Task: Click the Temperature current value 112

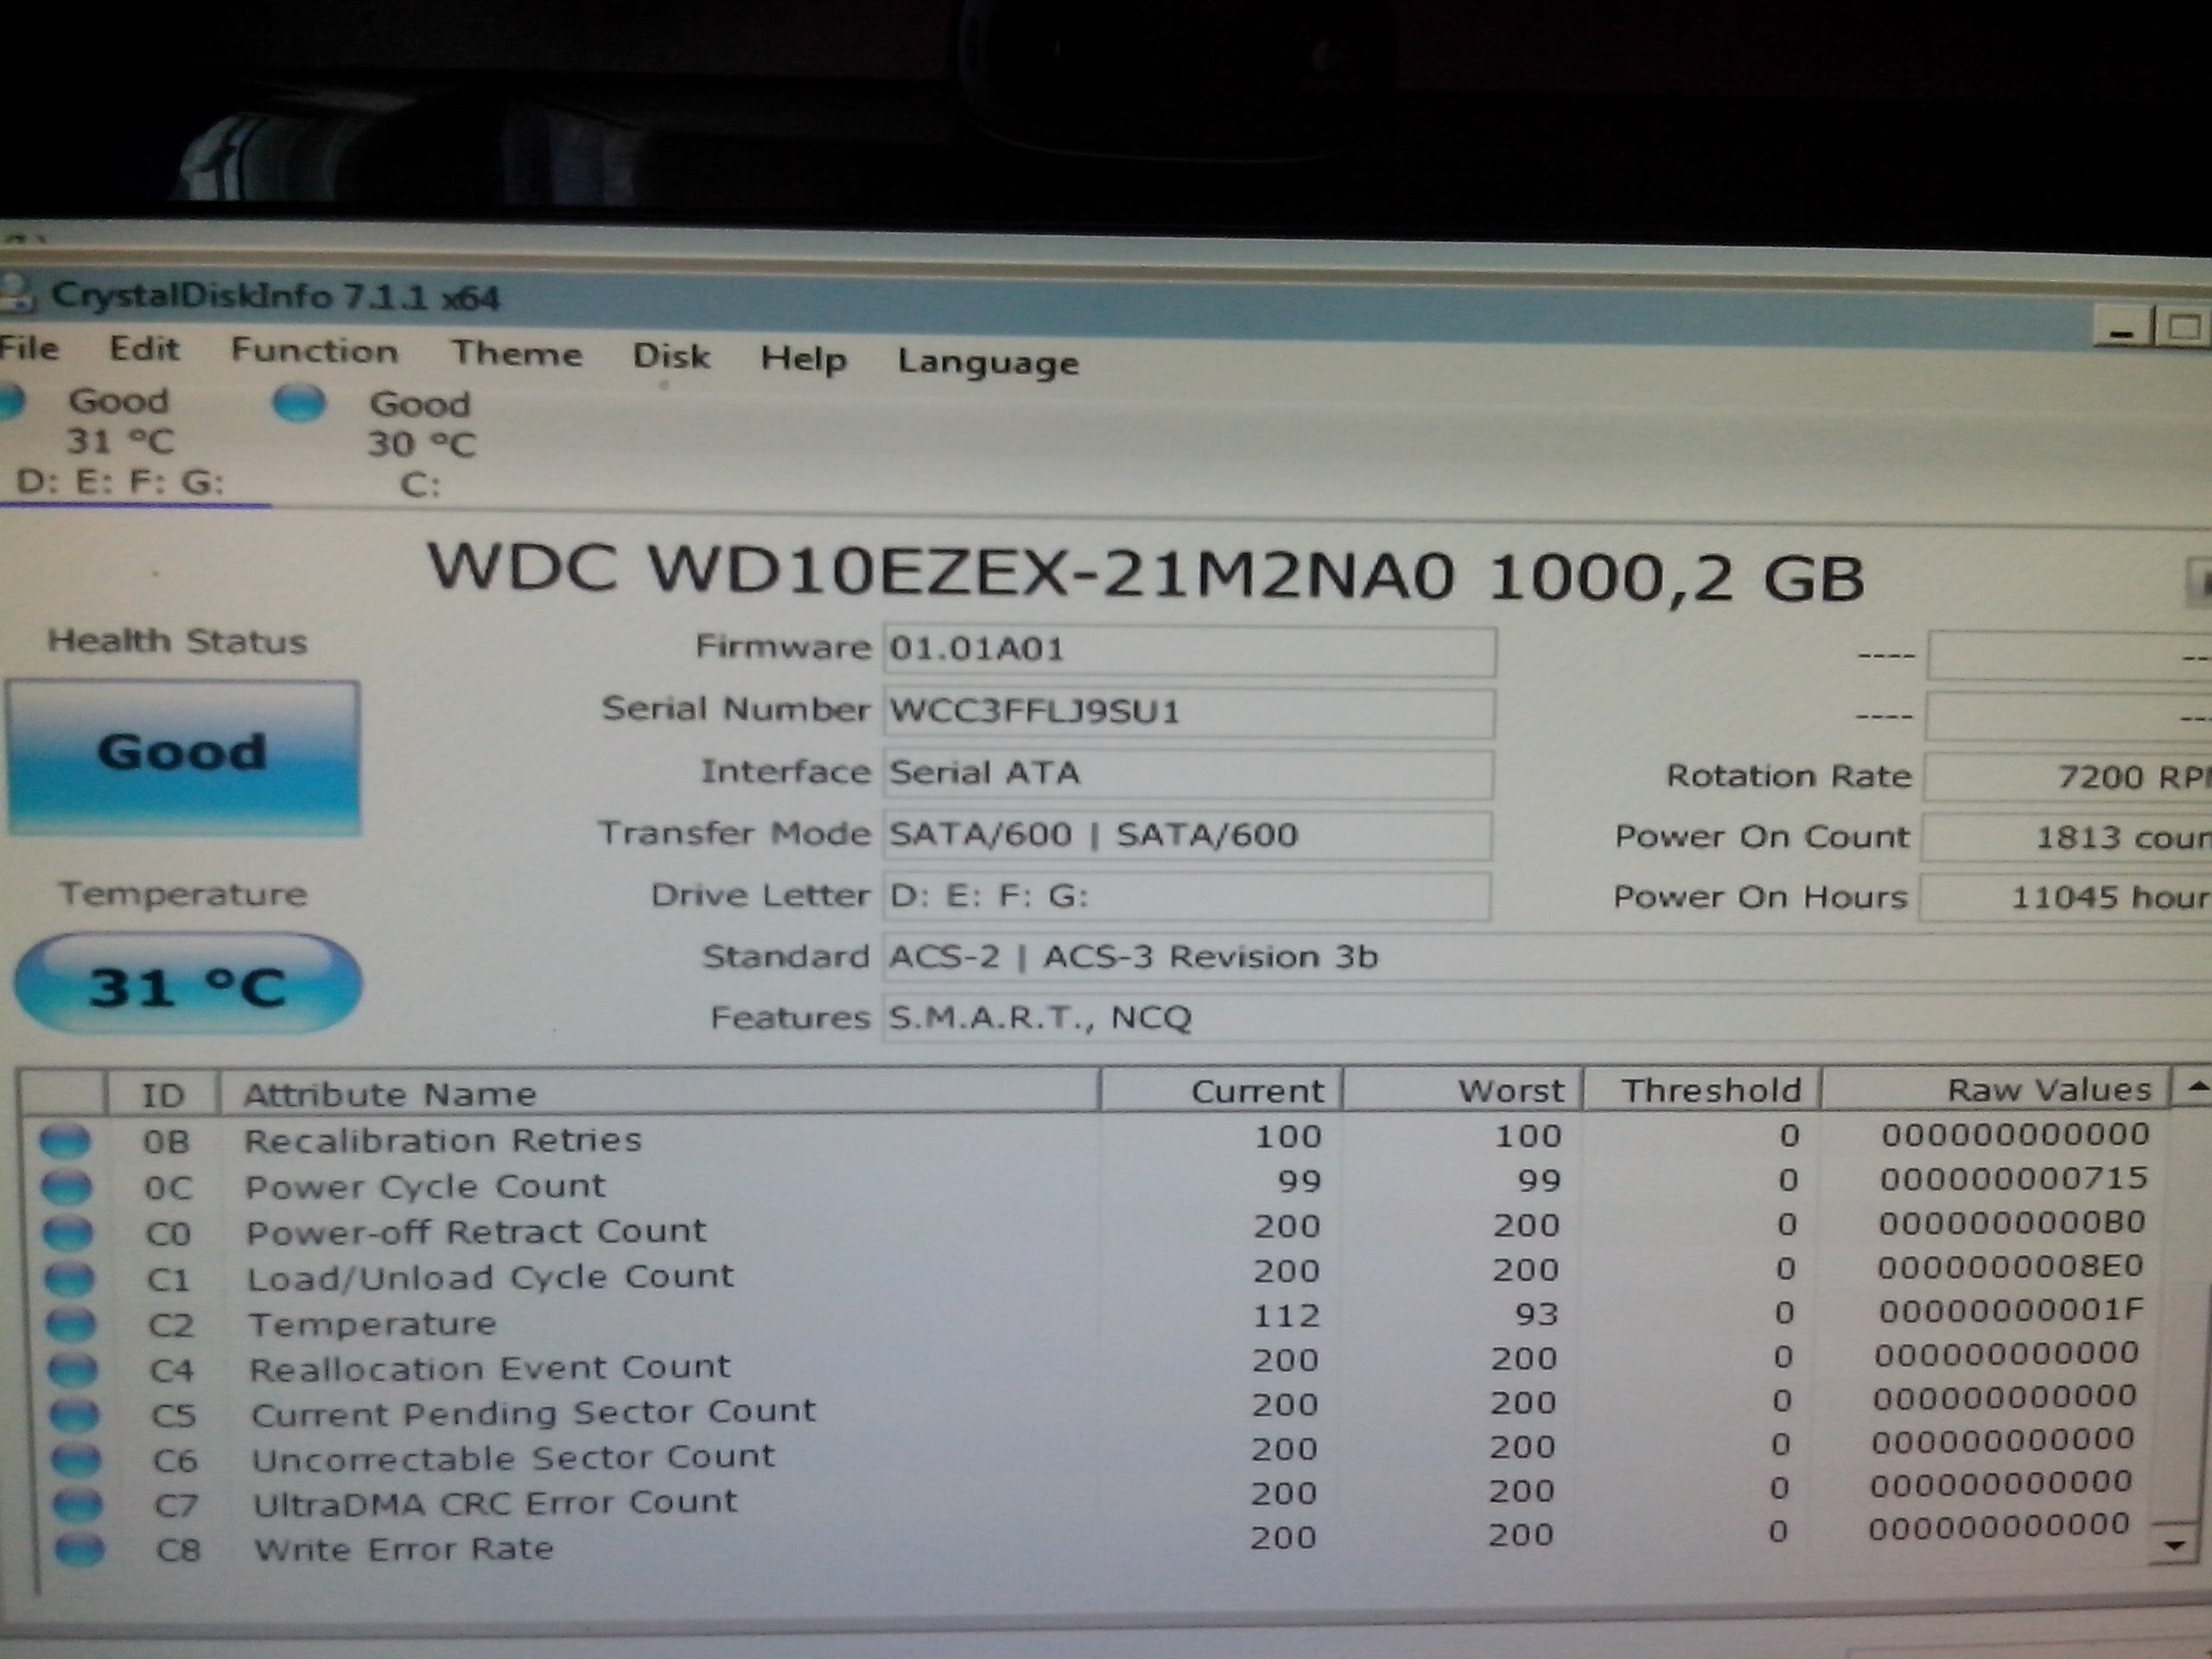Action: (1287, 1315)
